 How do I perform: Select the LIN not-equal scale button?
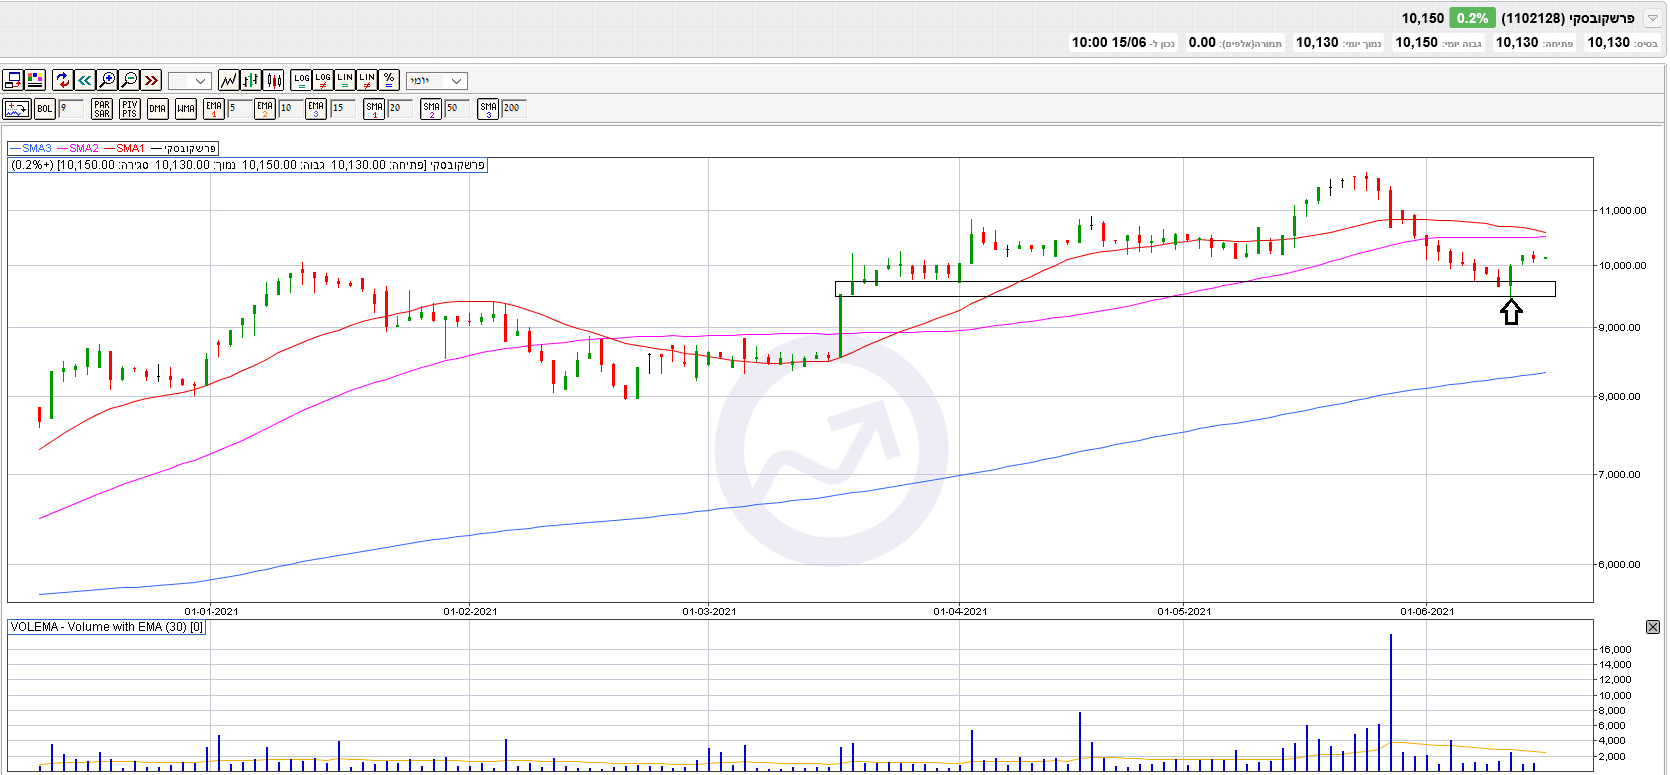pos(367,80)
